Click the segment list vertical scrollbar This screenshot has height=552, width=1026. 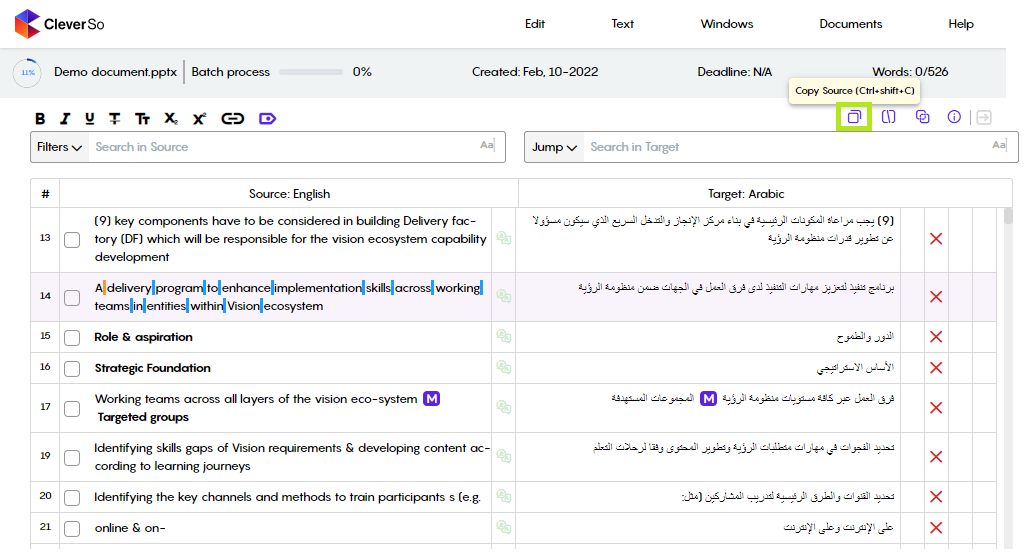click(1008, 216)
